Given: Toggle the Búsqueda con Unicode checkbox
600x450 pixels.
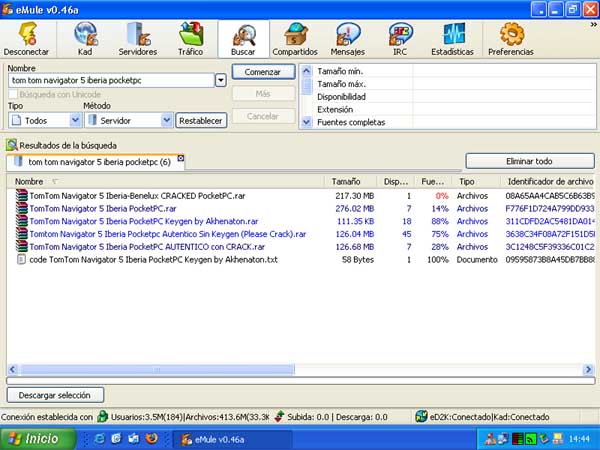Looking at the screenshot, I should coord(13,94).
